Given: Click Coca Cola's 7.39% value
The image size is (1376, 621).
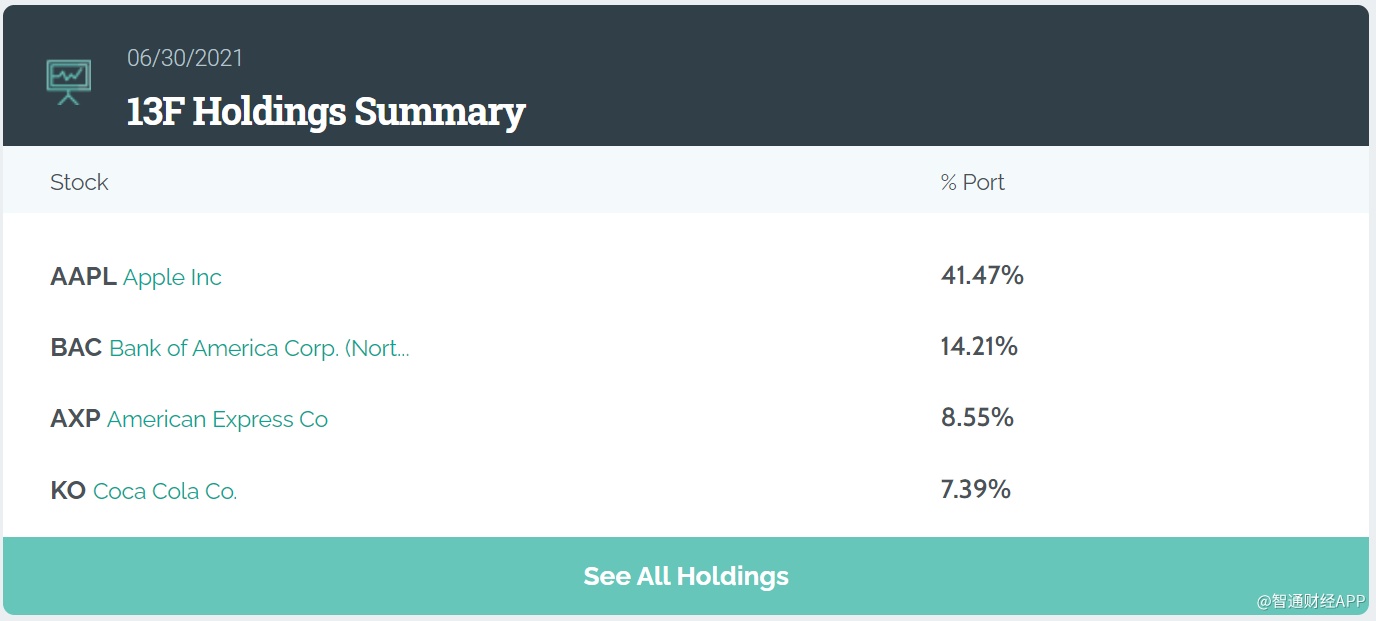Looking at the screenshot, I should (x=976, y=489).
